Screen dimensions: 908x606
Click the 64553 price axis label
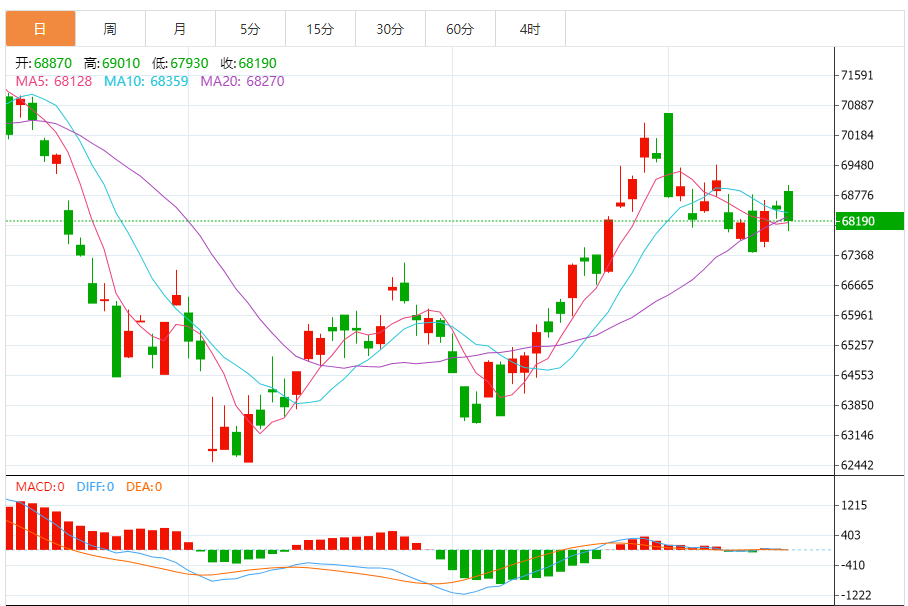pyautogui.click(x=857, y=375)
